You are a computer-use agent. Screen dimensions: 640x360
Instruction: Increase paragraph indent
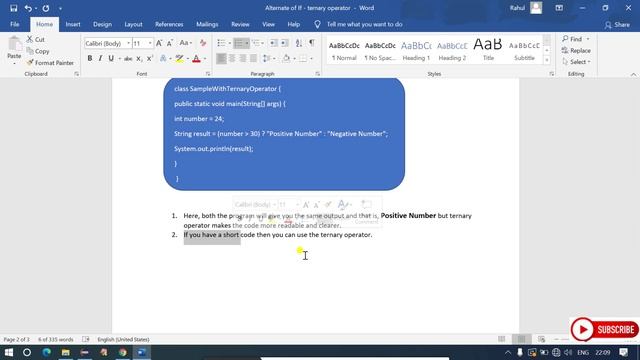click(285, 43)
